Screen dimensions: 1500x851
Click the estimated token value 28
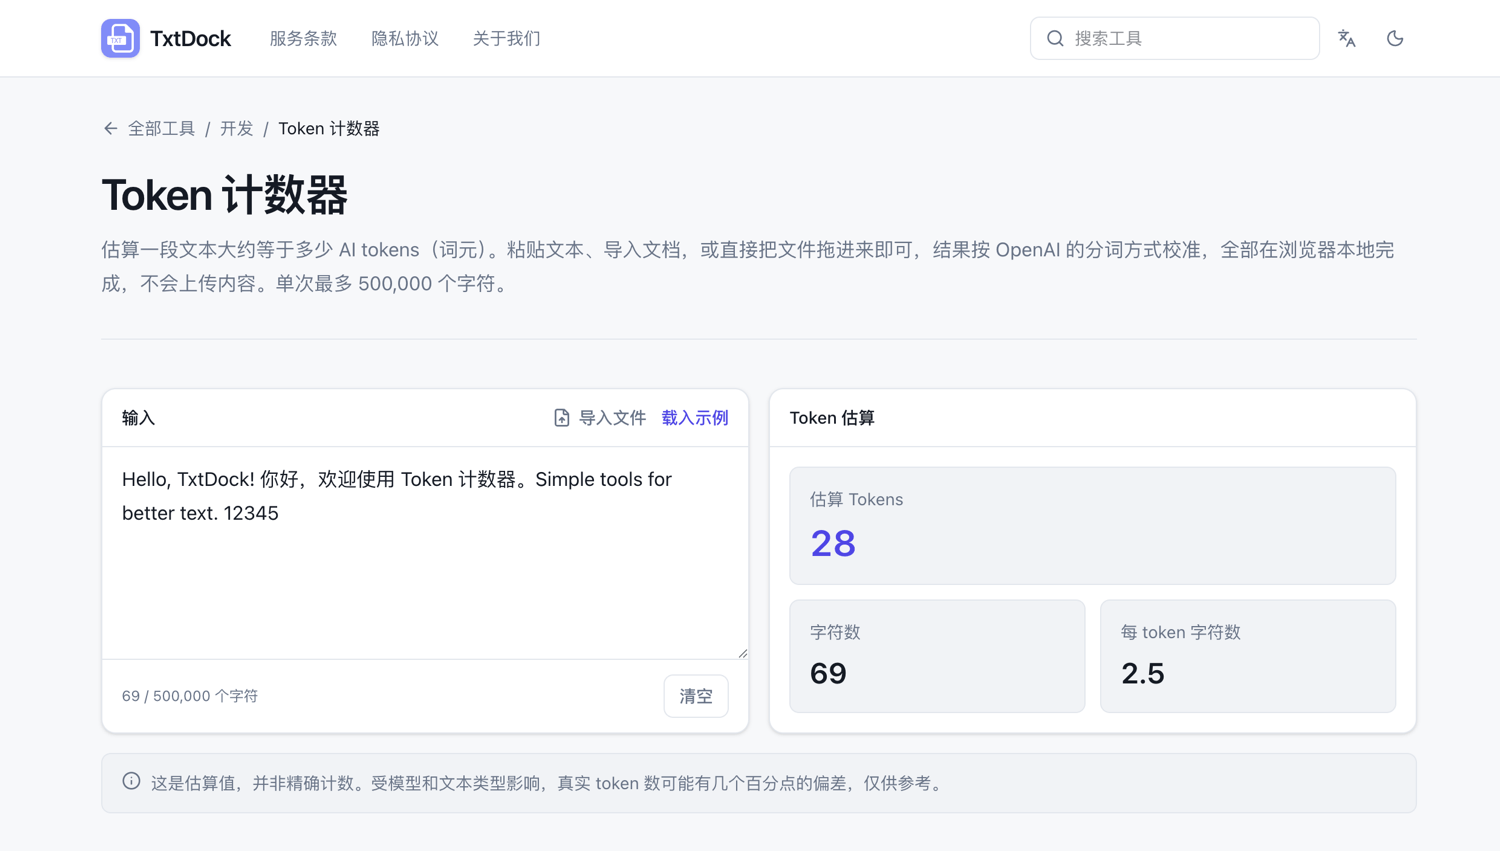833,543
